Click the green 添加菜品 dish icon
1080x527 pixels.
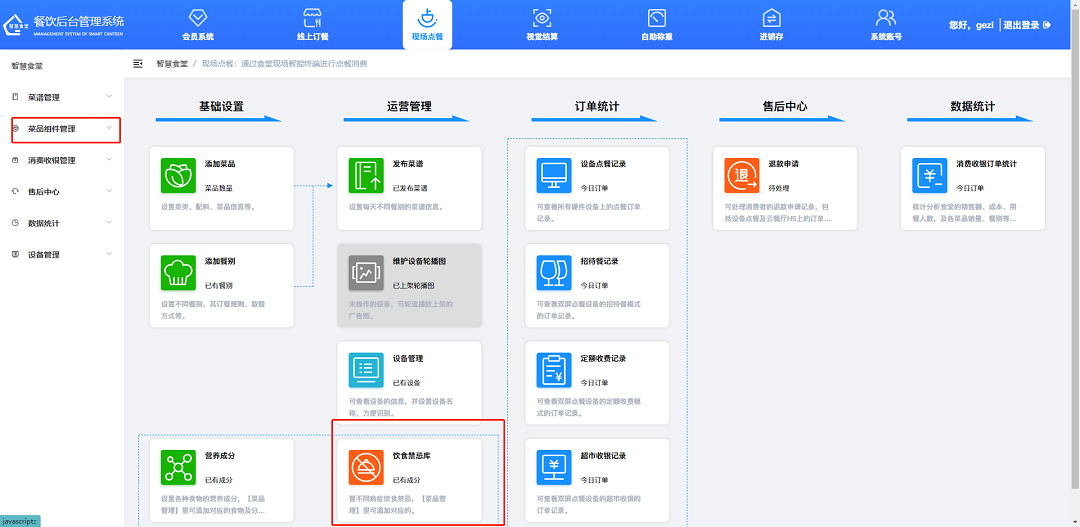pos(178,175)
